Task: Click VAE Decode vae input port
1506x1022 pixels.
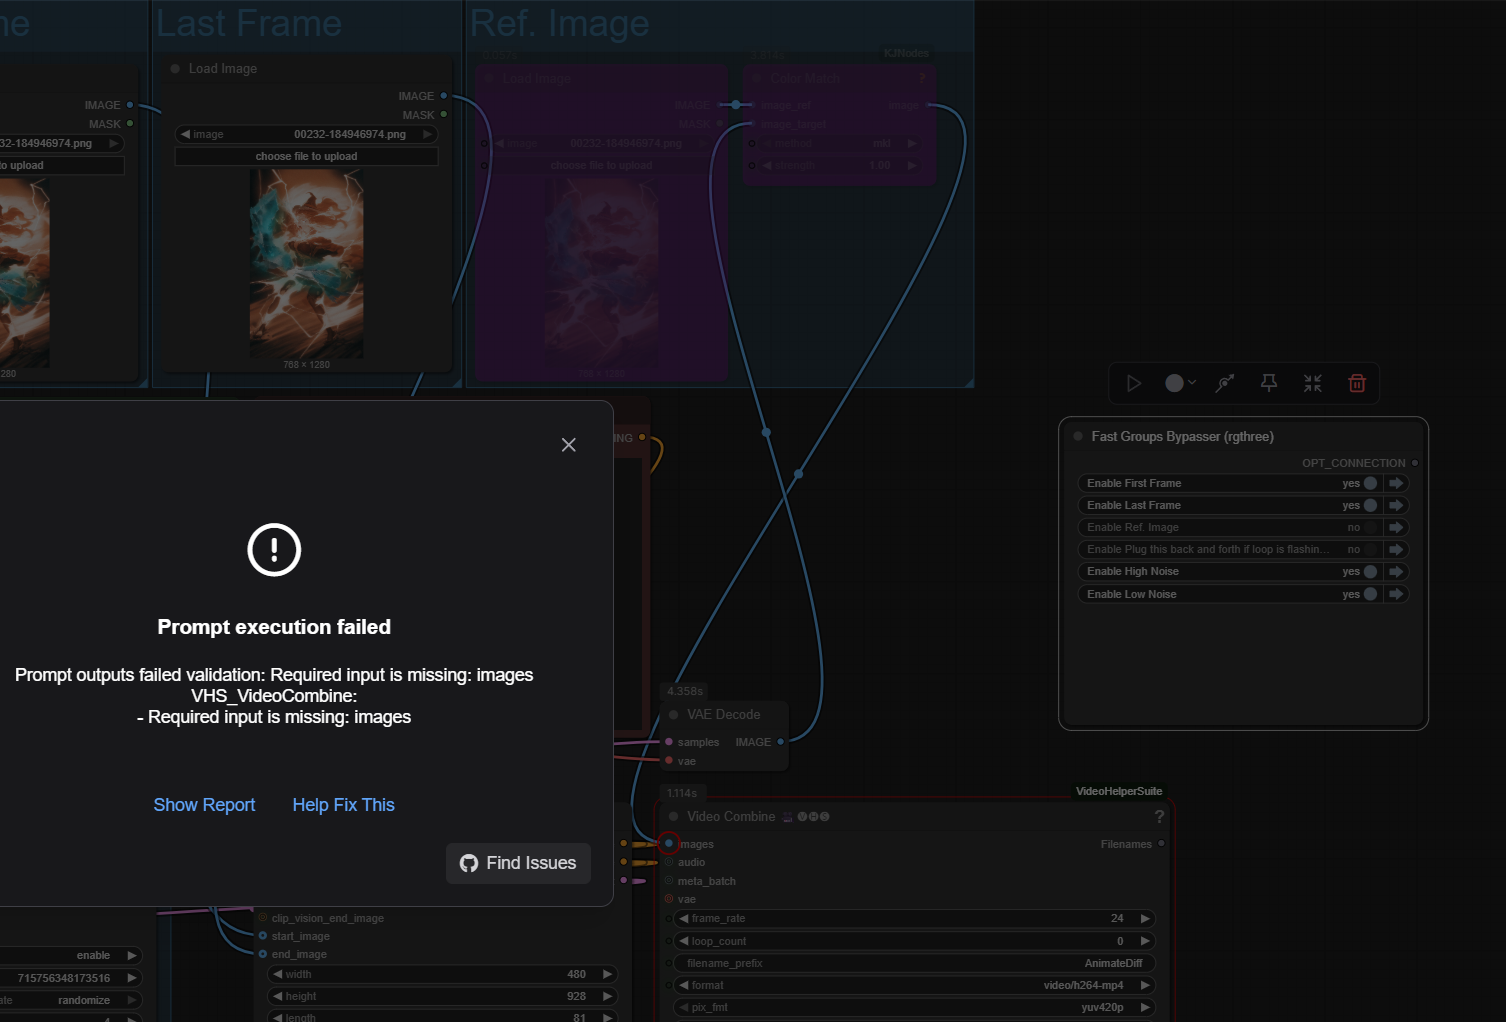Action: coord(669,761)
